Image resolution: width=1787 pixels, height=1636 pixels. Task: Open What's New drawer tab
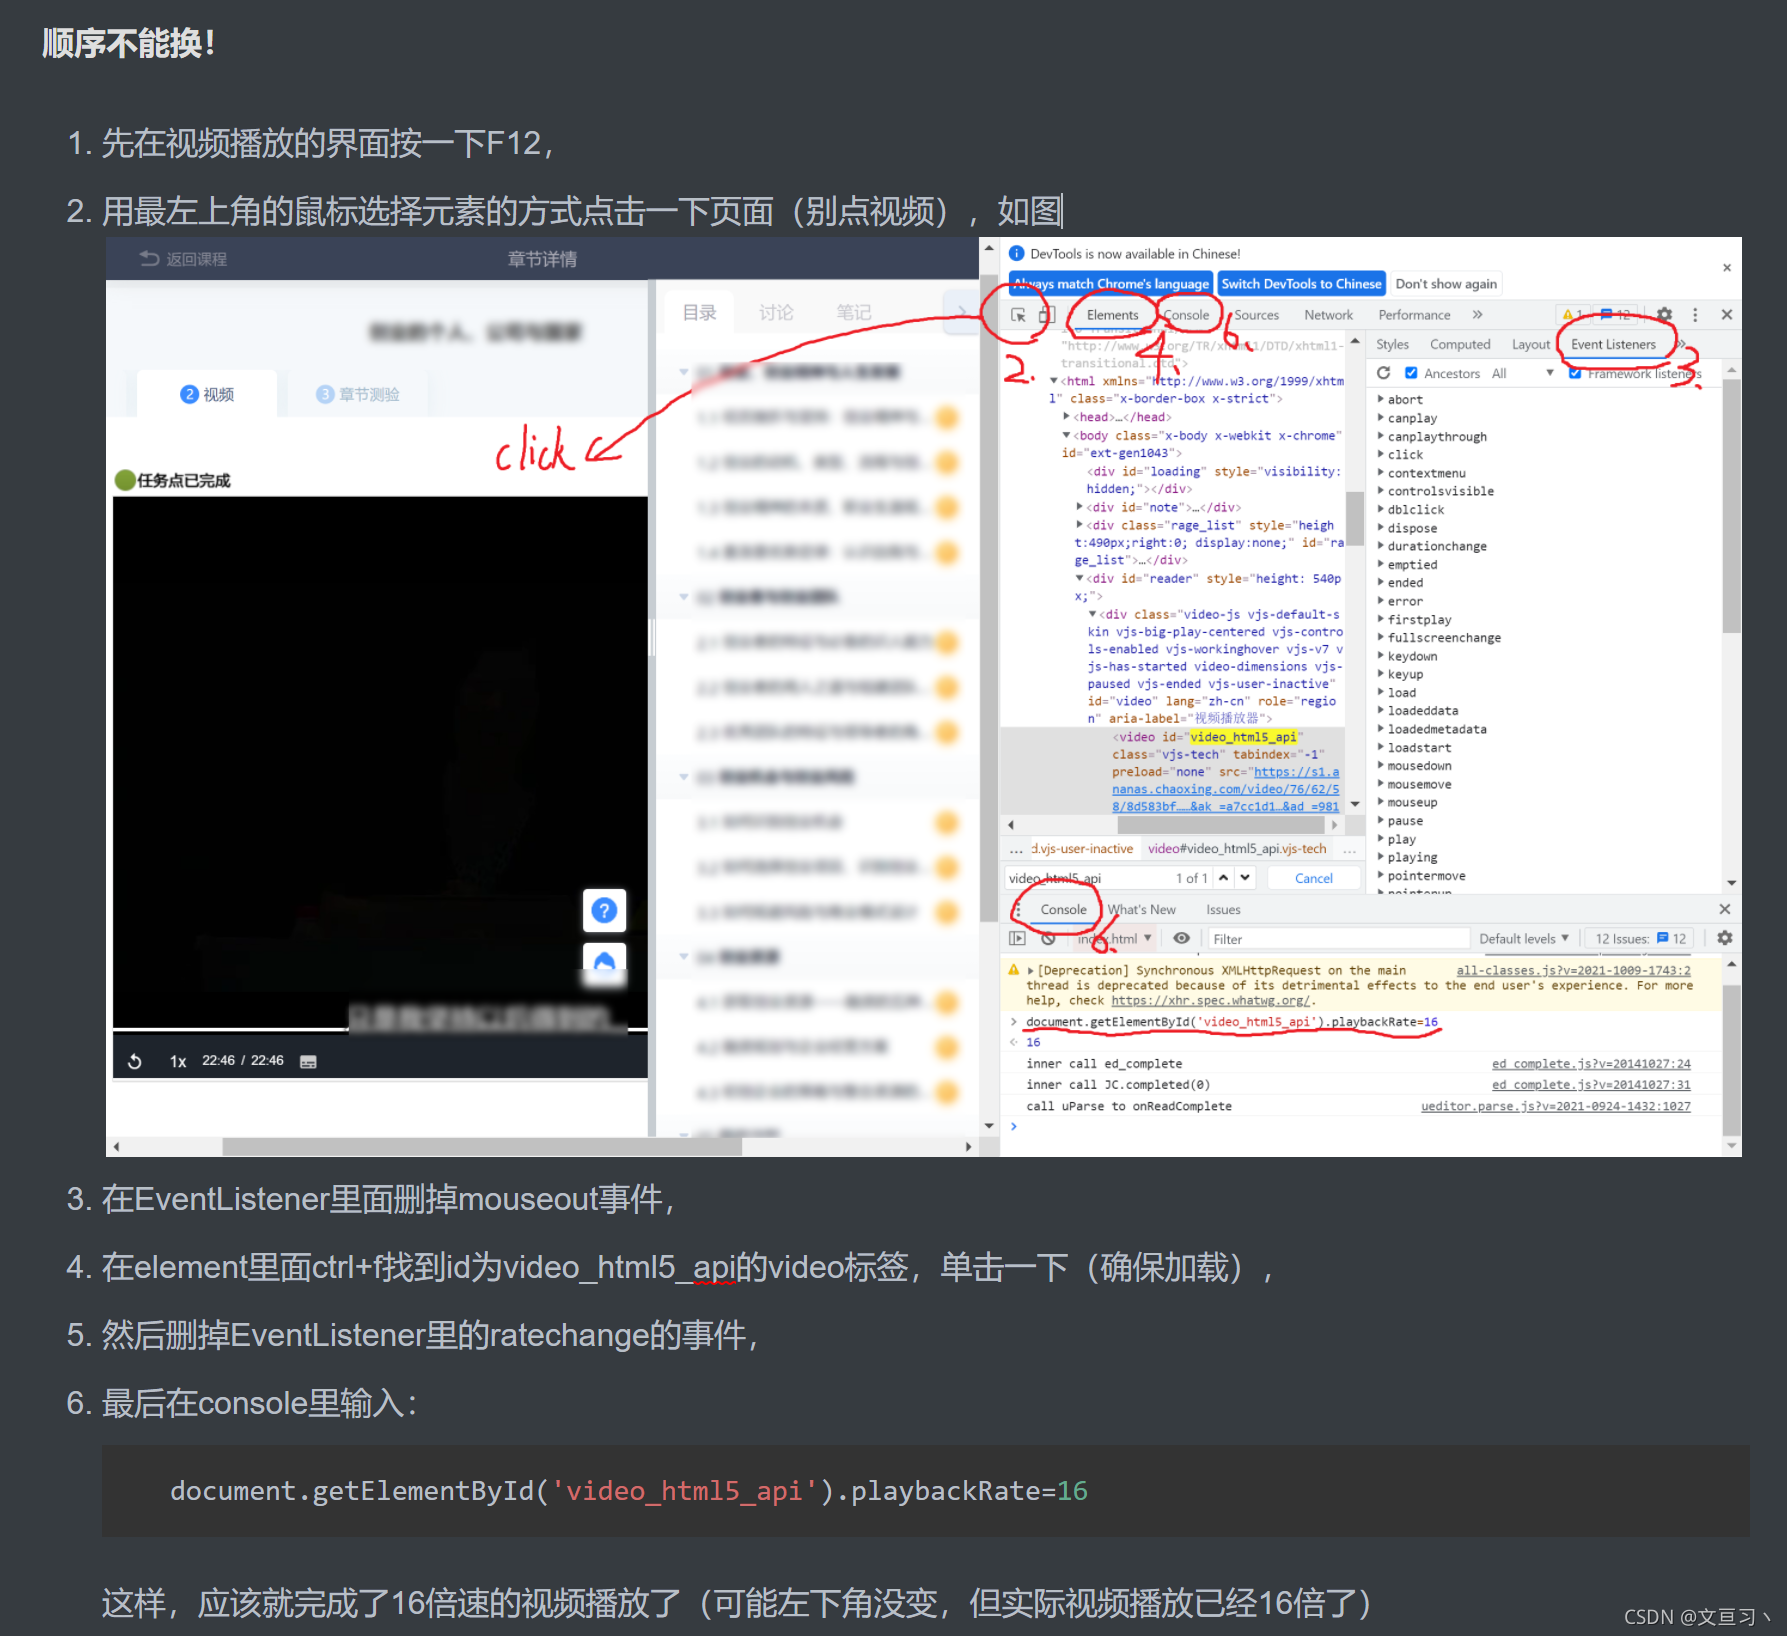tap(1141, 909)
